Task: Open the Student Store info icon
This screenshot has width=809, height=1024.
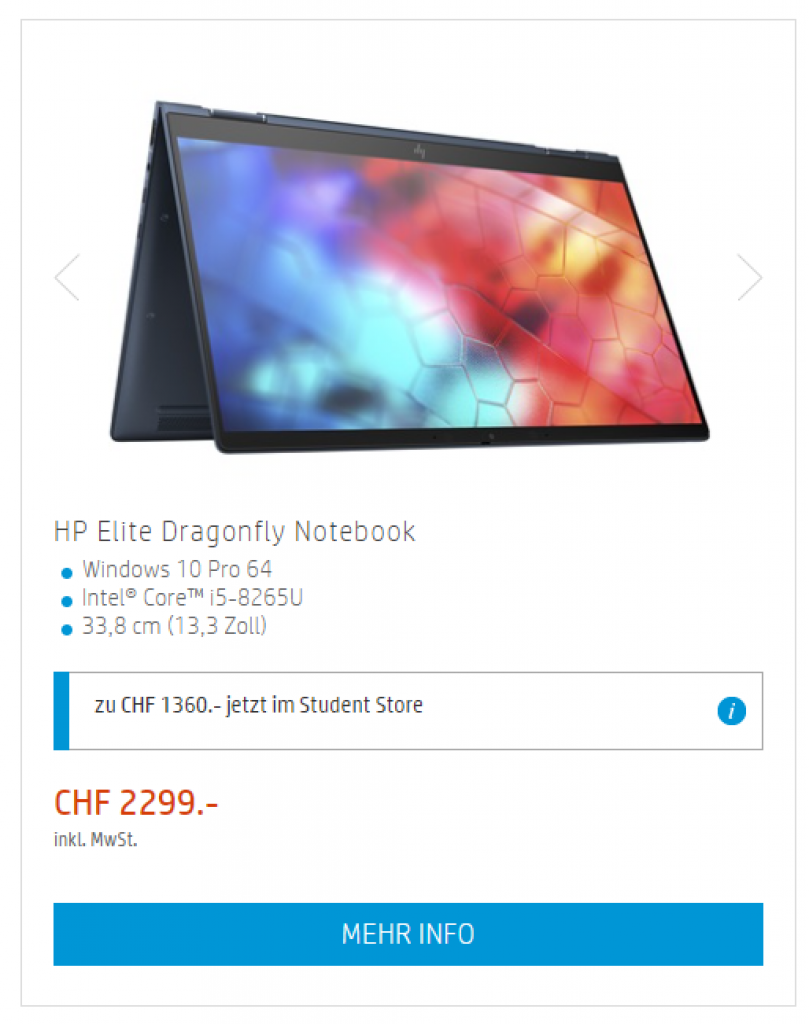Action: point(731,711)
